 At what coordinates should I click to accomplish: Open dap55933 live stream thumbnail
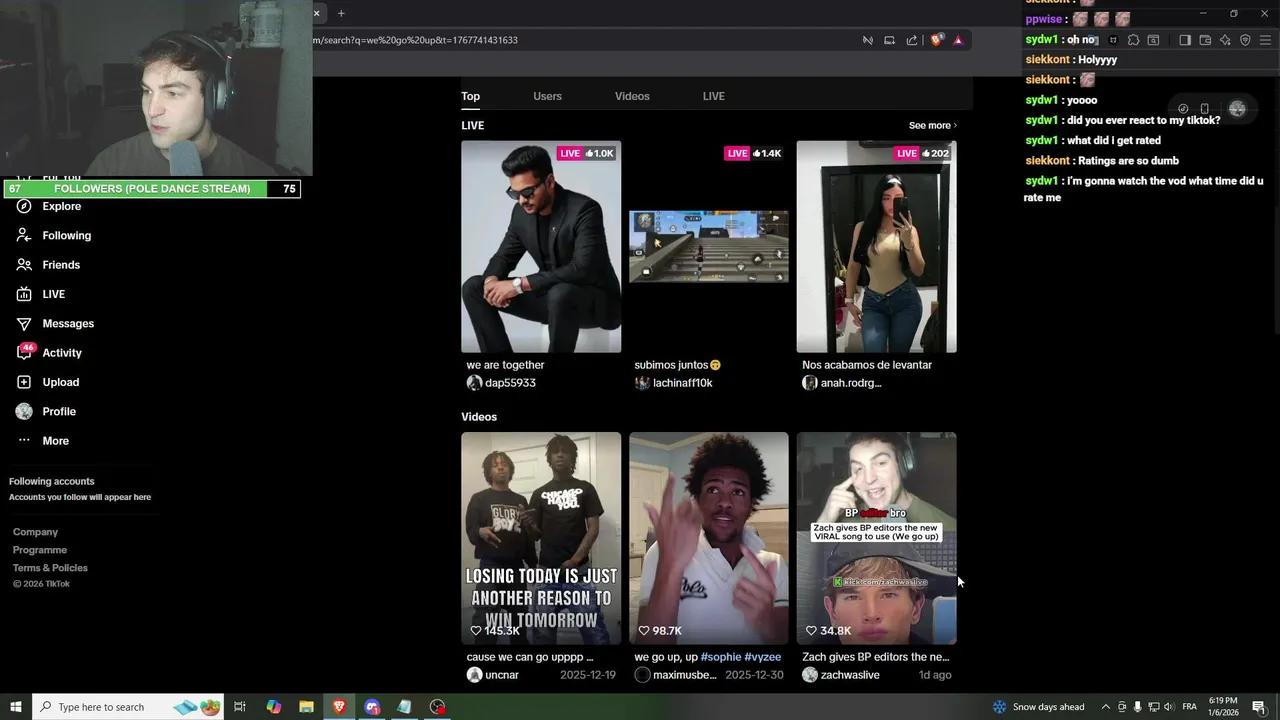point(541,247)
